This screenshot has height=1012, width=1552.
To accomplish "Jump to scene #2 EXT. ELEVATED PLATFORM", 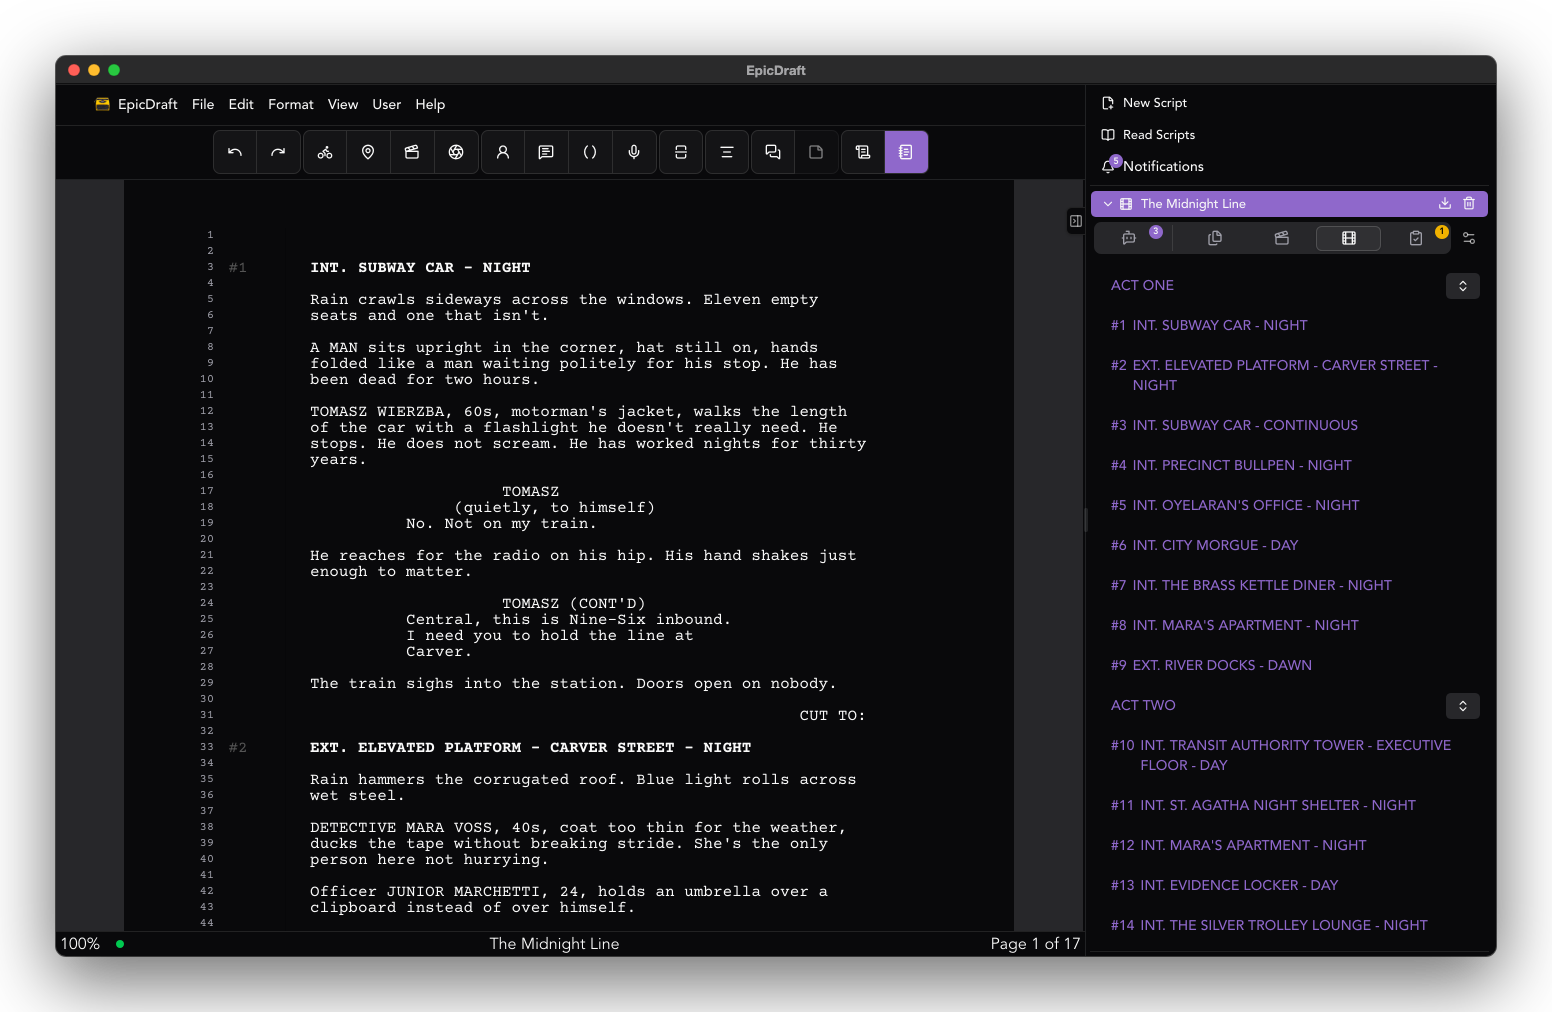I will pos(1274,375).
